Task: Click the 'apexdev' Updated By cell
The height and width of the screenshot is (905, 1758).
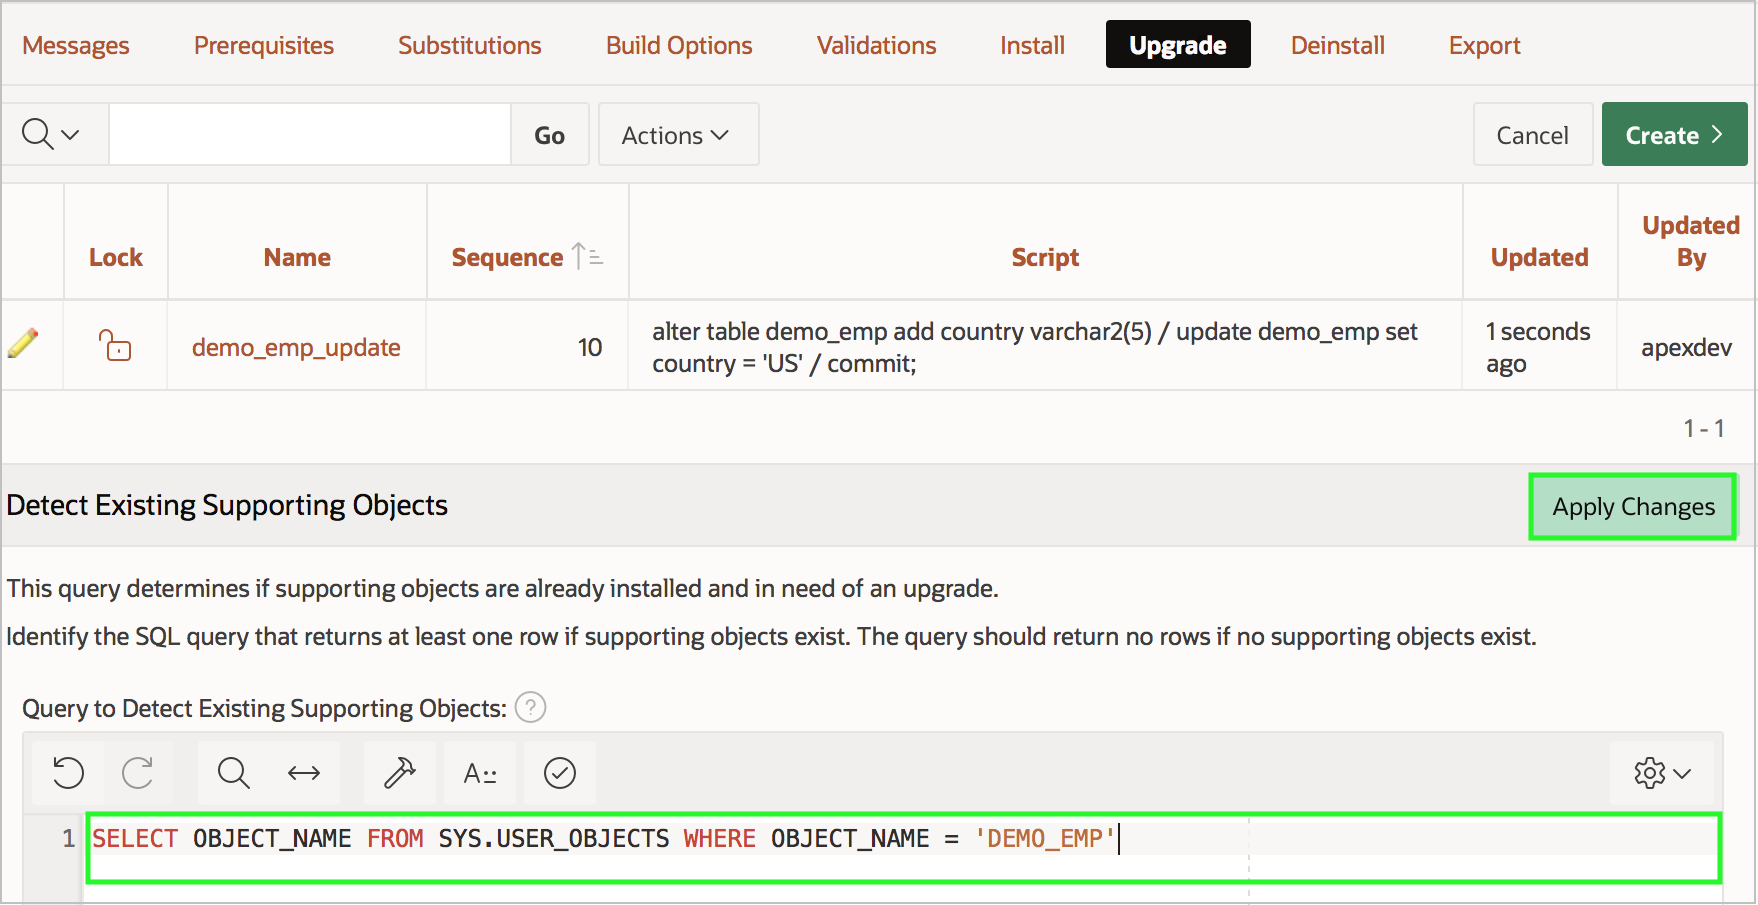Action: coord(1686,347)
